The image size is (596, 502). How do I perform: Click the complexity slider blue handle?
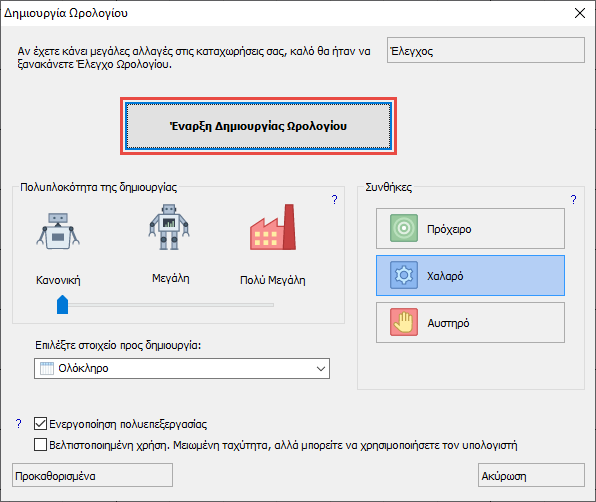[x=62, y=304]
